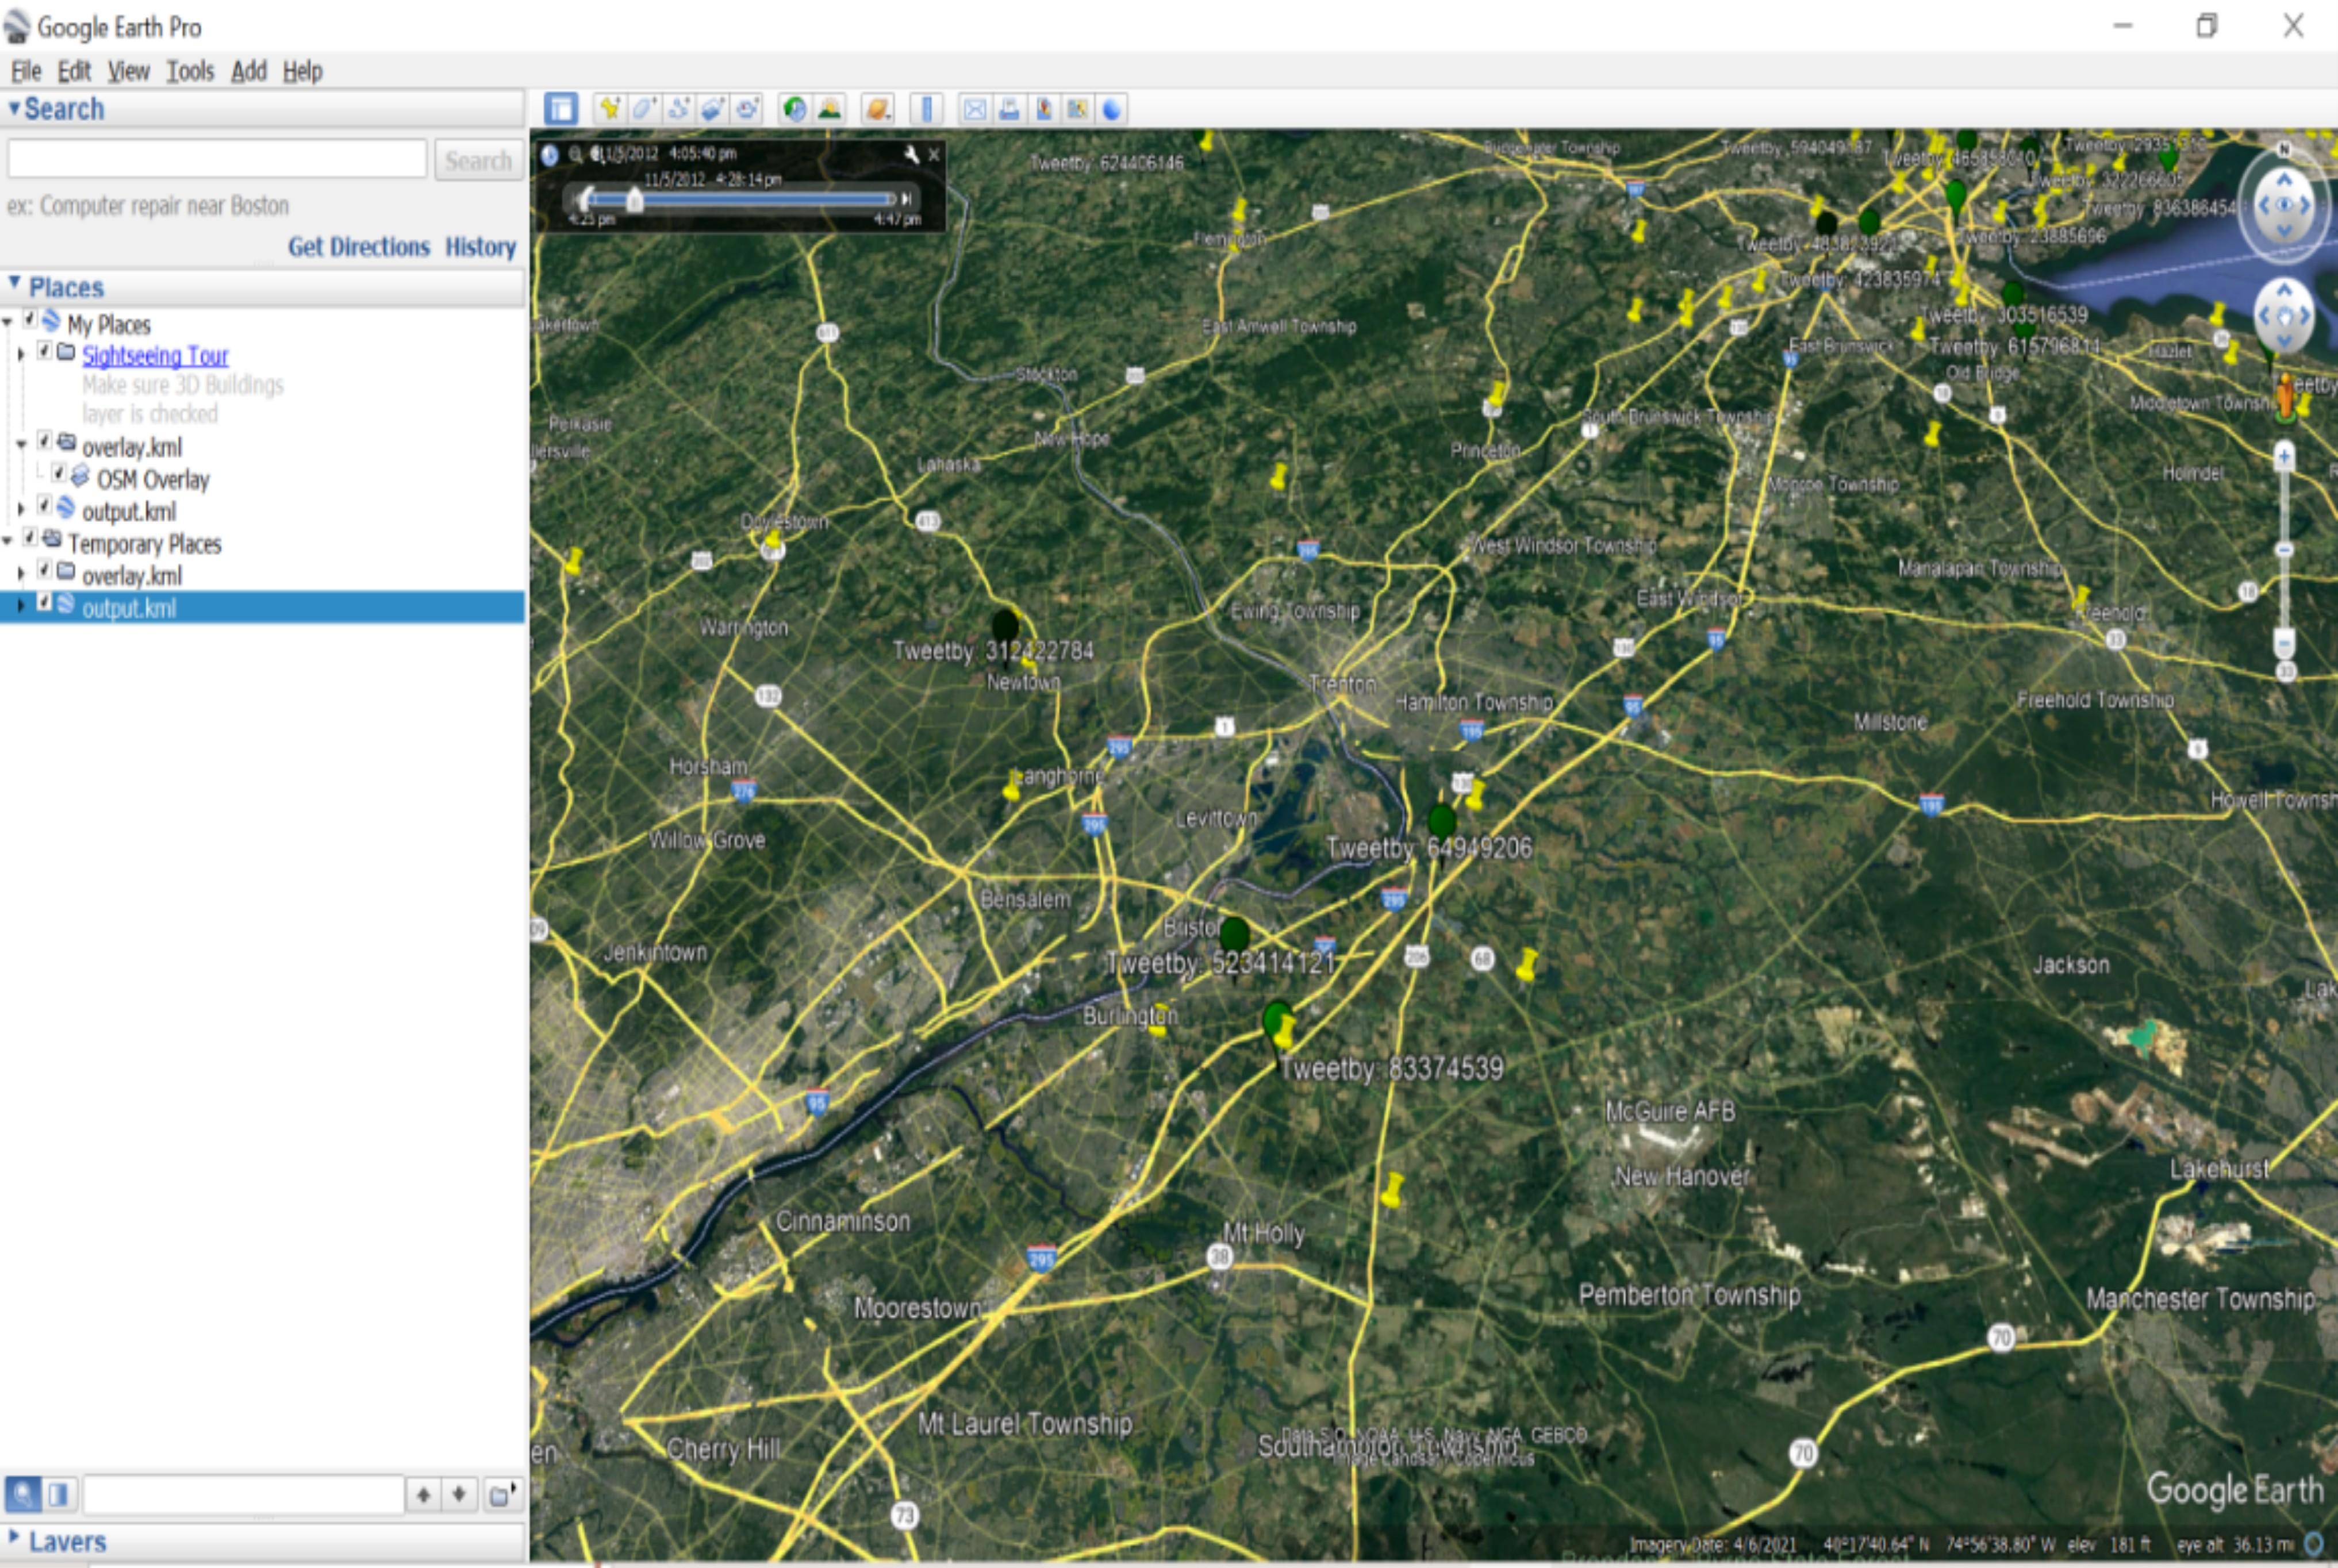The image size is (2338, 1568).
Task: Click the Email envelope toolbar icon
Action: point(974,109)
